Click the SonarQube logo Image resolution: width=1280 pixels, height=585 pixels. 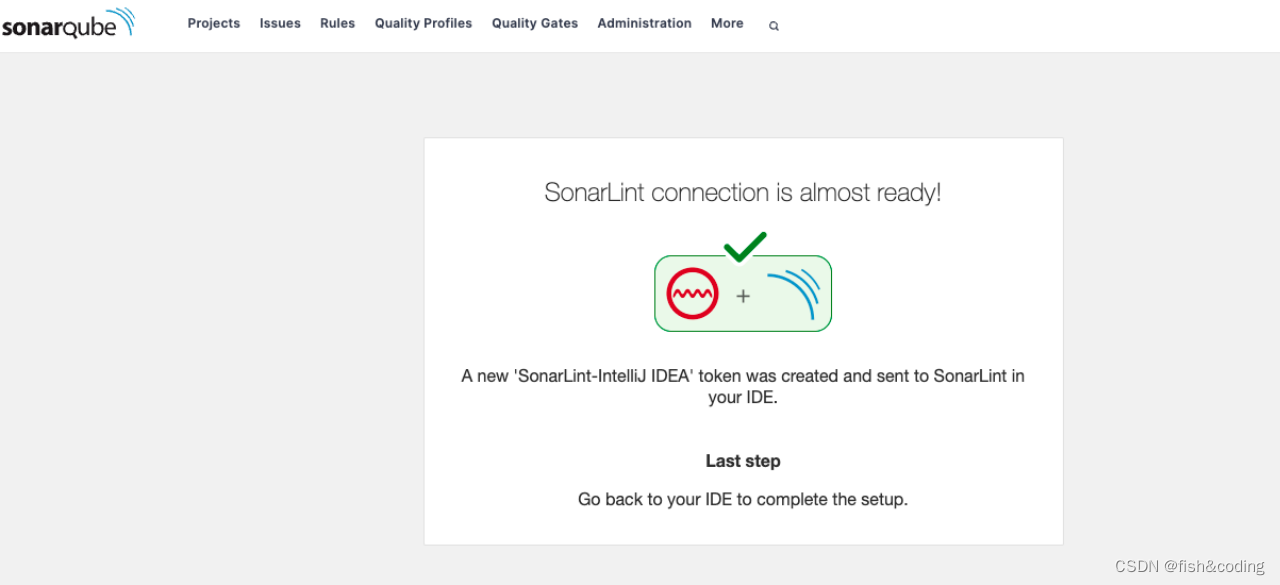point(68,23)
